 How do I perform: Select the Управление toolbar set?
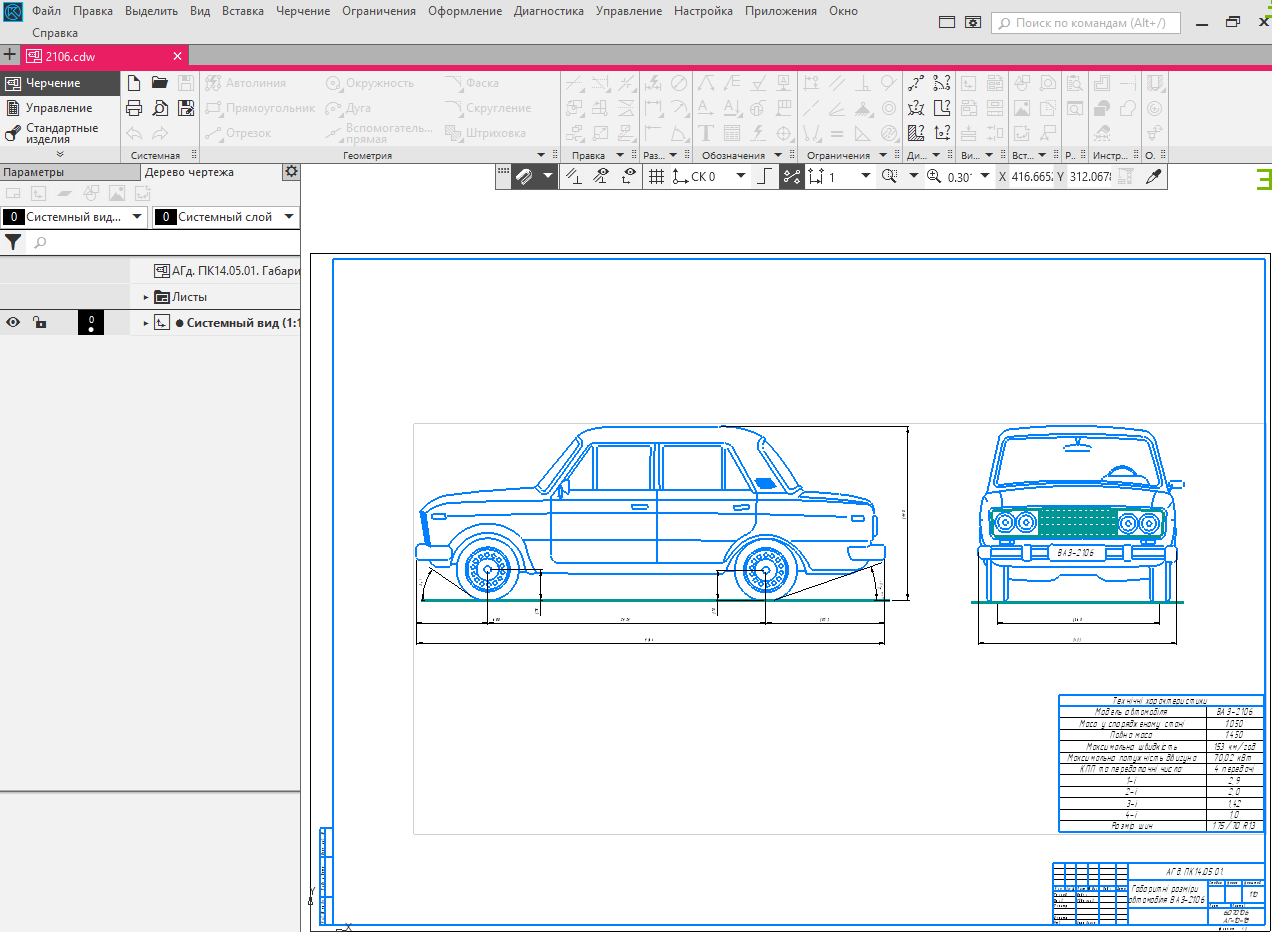(58, 108)
